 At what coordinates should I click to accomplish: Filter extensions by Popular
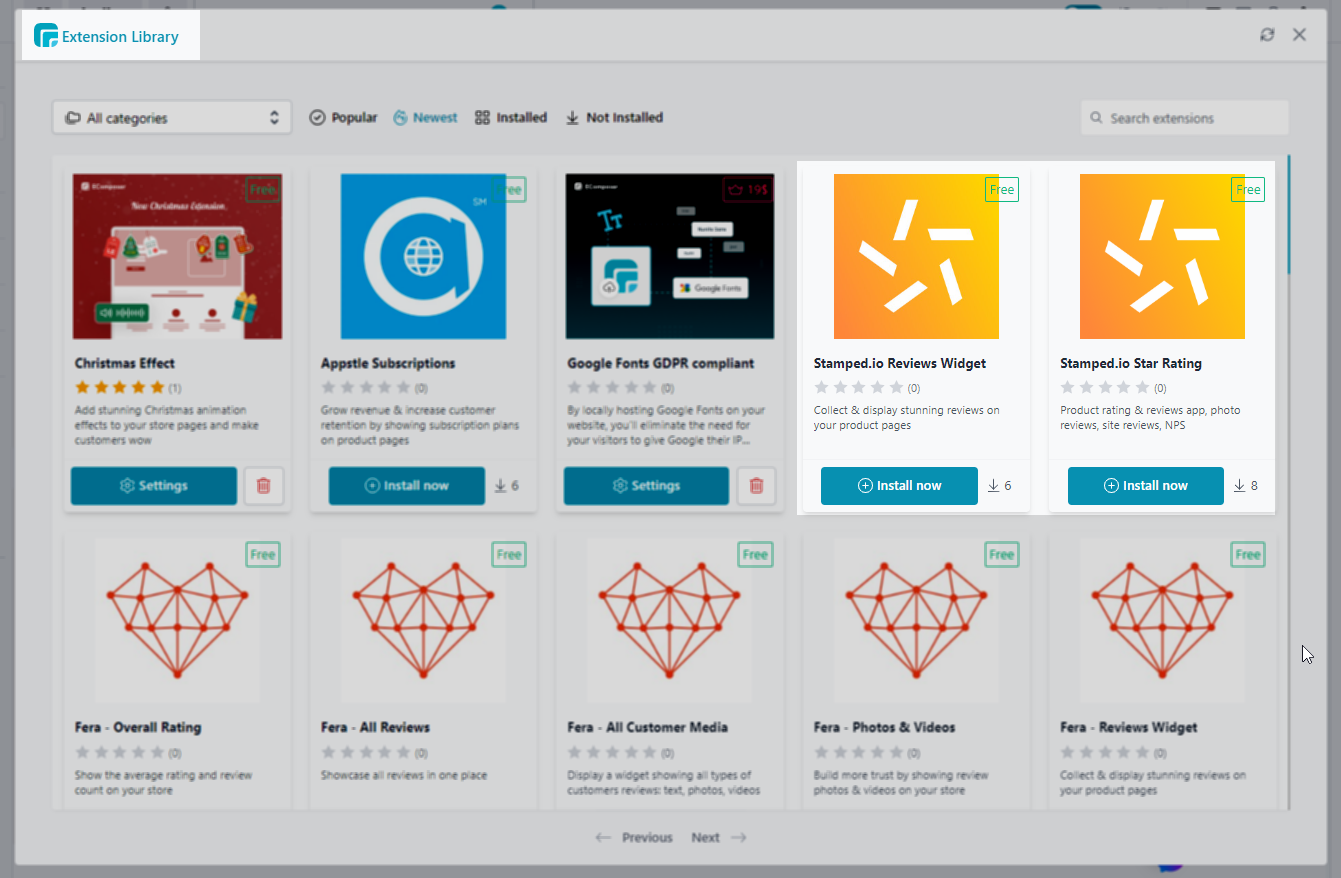pos(343,117)
